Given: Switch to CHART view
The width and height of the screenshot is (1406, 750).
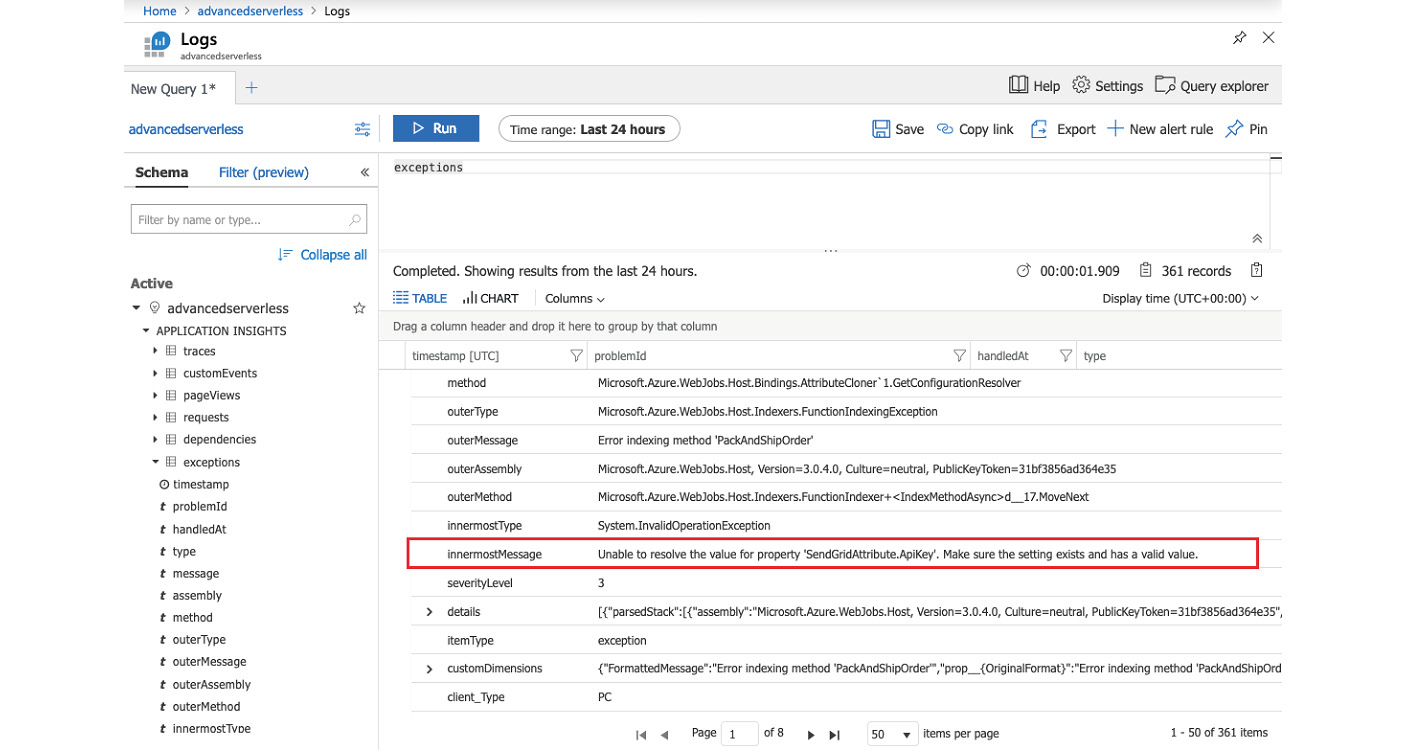Looking at the screenshot, I should point(491,298).
